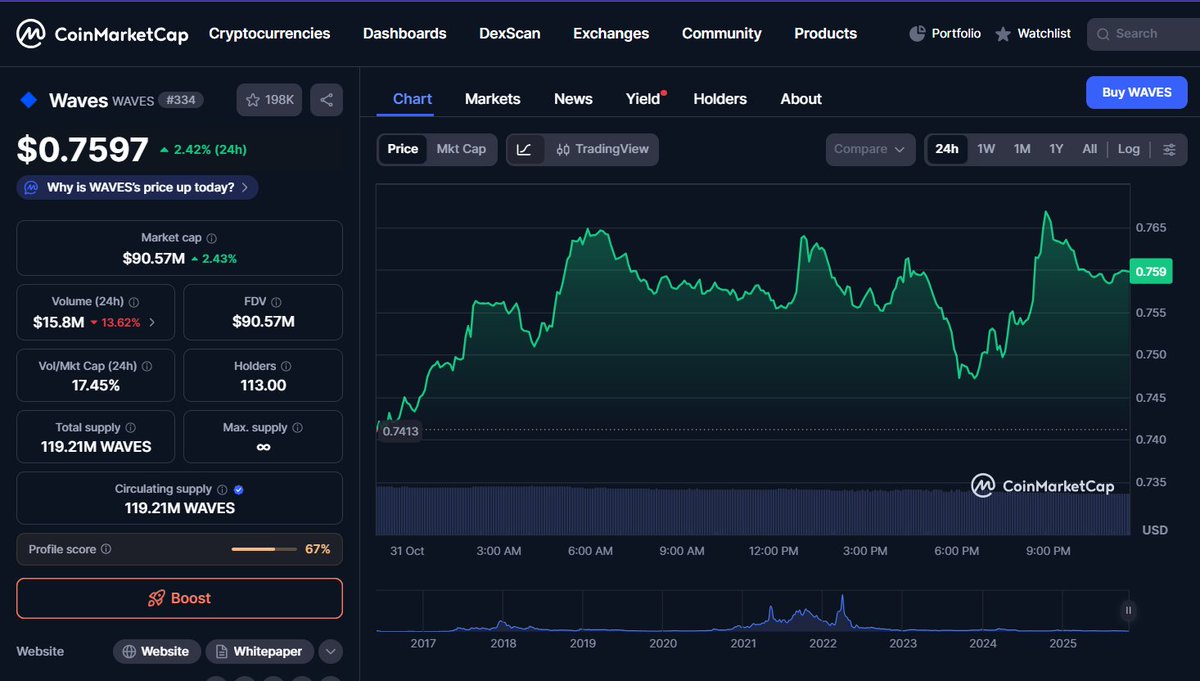Click Max. supply info icon
The width and height of the screenshot is (1200, 681).
click(298, 427)
